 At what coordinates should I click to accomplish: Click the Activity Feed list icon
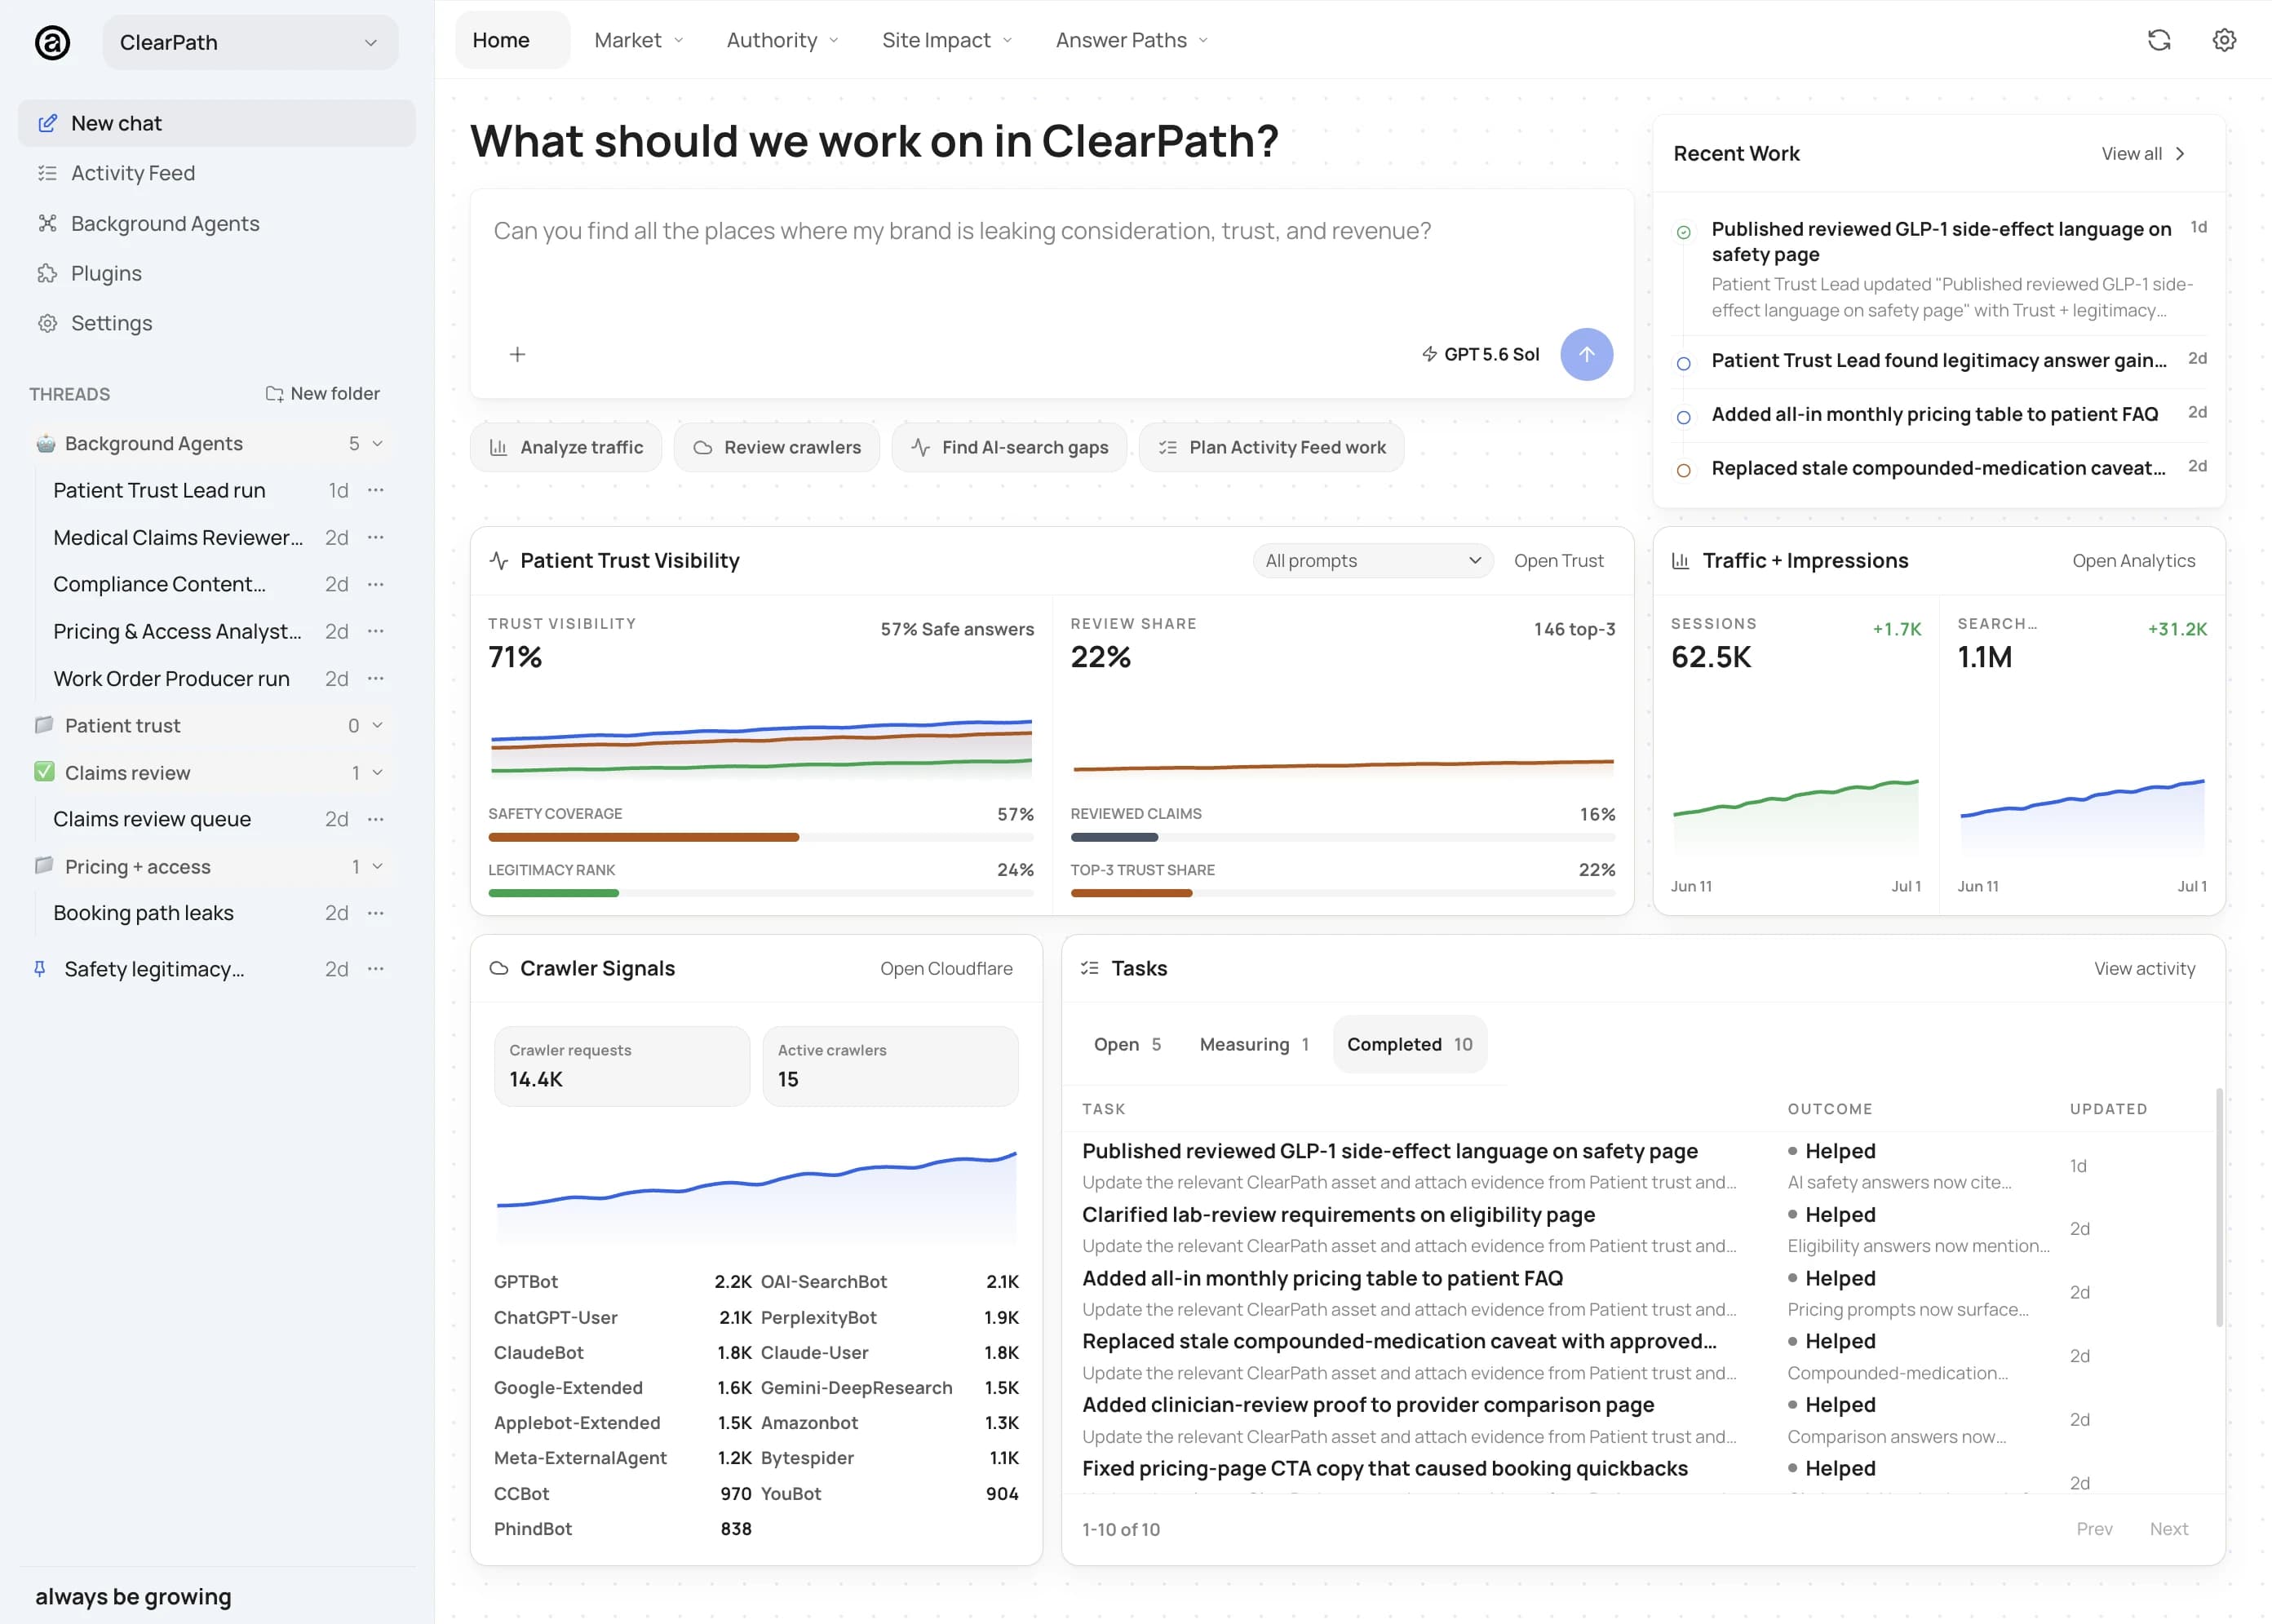pyautogui.click(x=47, y=173)
